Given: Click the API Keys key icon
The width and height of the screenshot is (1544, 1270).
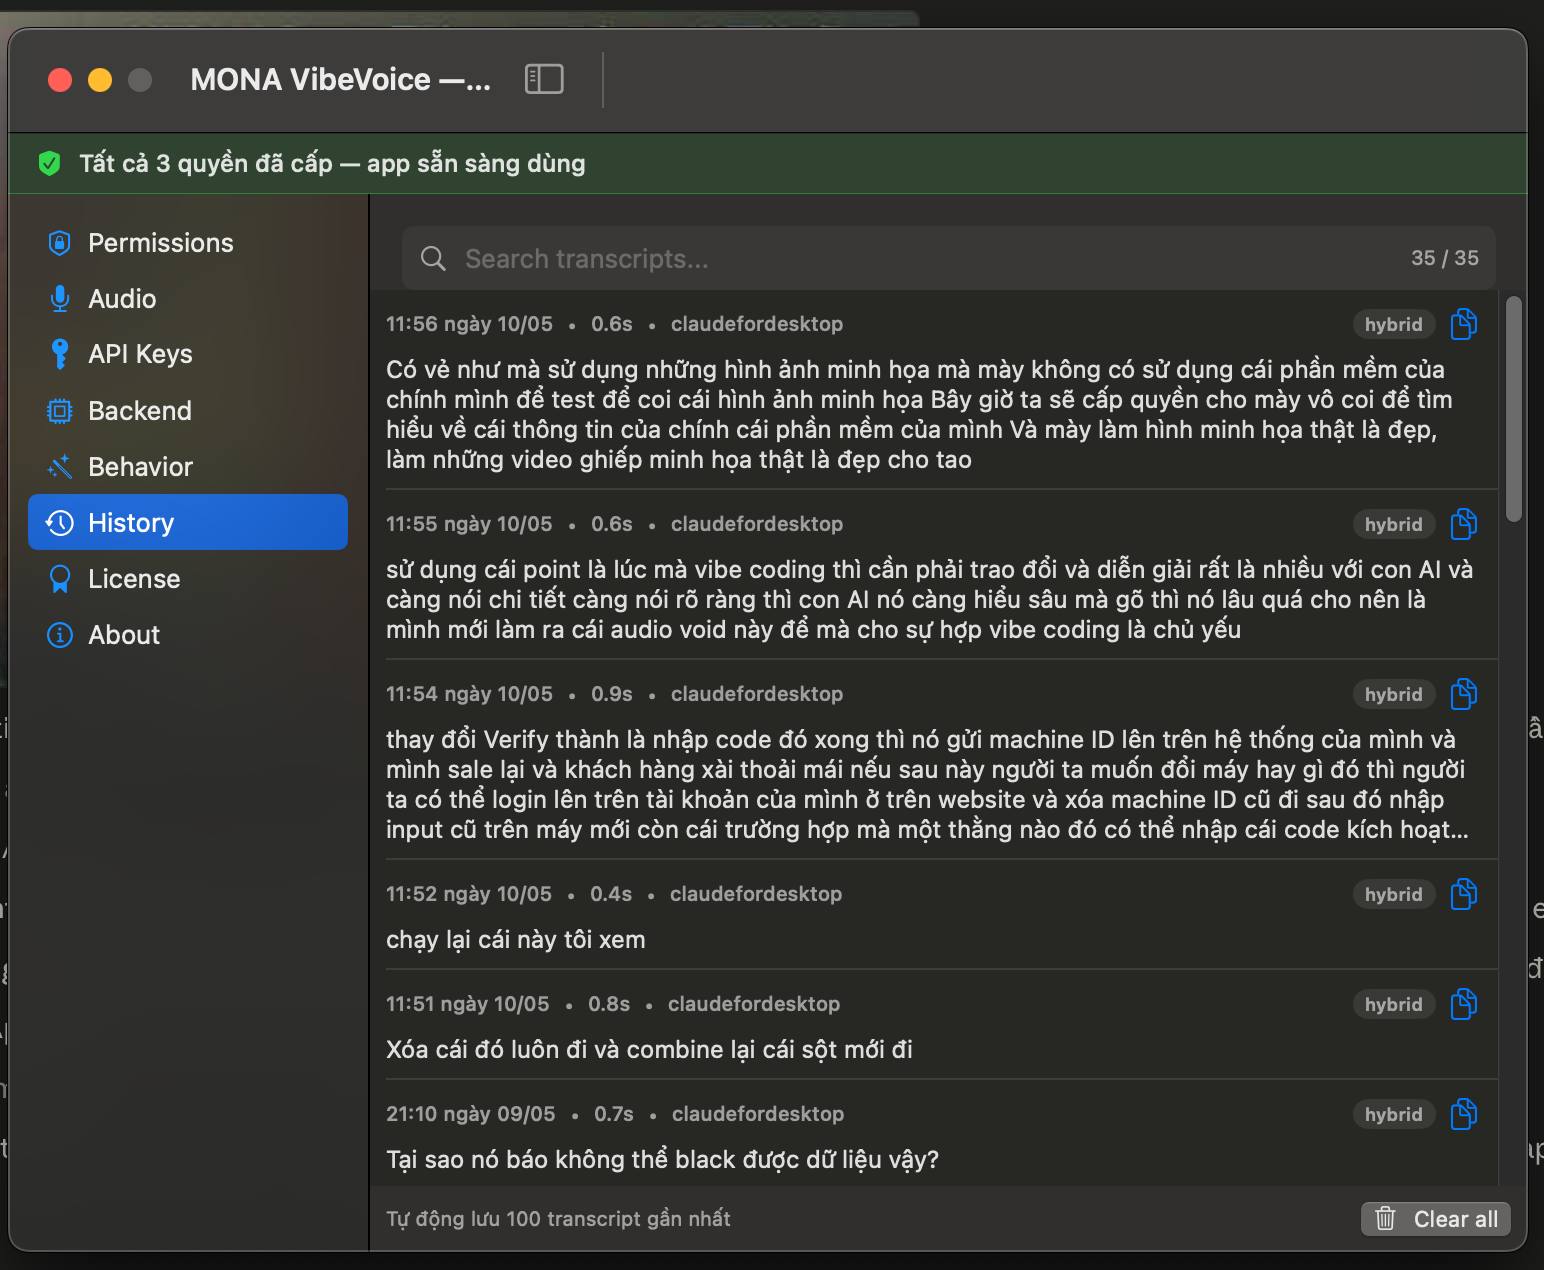Looking at the screenshot, I should pos(60,354).
